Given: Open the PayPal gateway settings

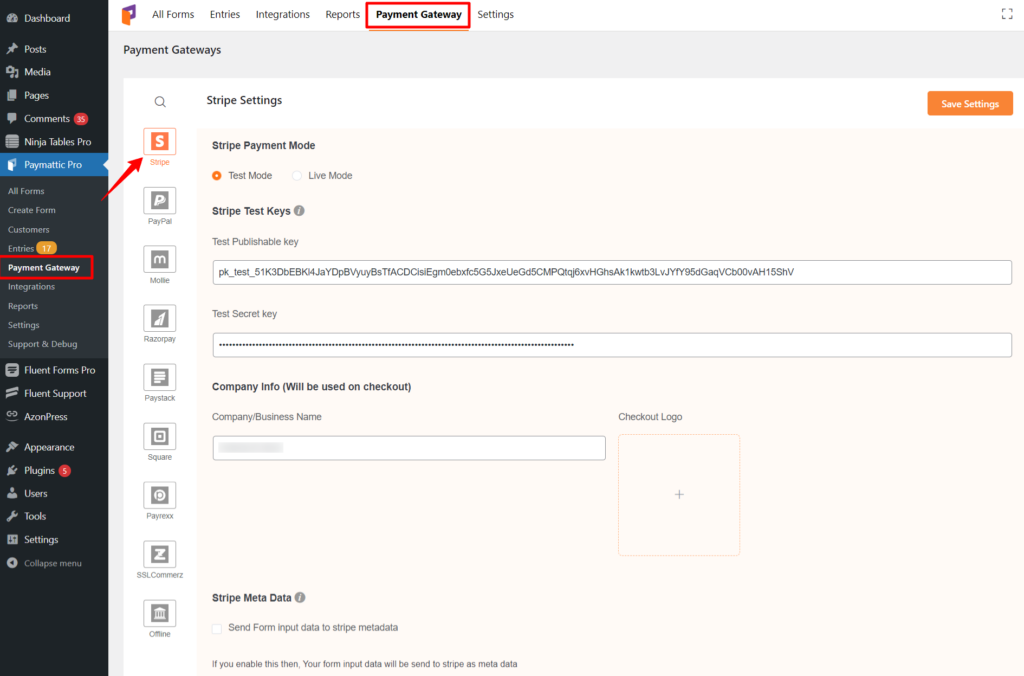Looking at the screenshot, I should pos(159,200).
